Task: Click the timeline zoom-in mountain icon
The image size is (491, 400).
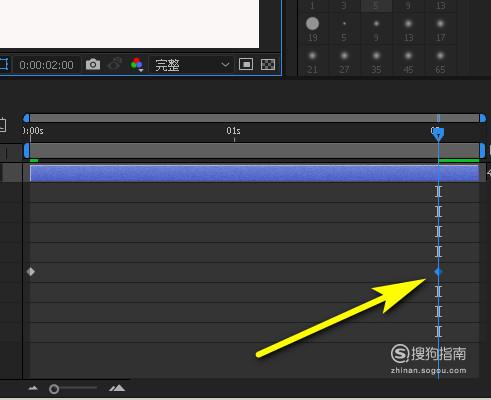Action: [117, 388]
